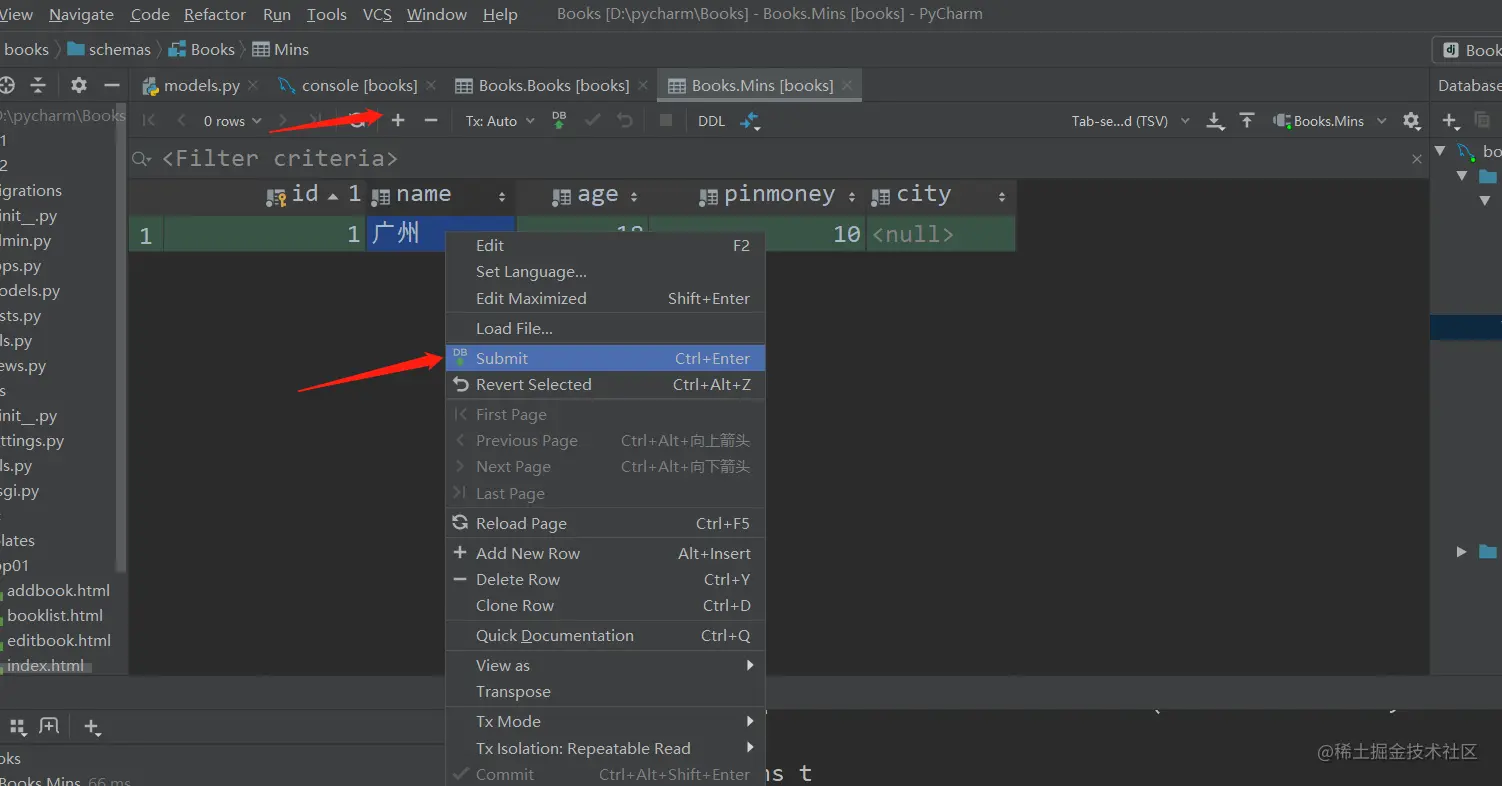Hide the Project panel with the minus icon
This screenshot has height=786, width=1502.
[112, 85]
